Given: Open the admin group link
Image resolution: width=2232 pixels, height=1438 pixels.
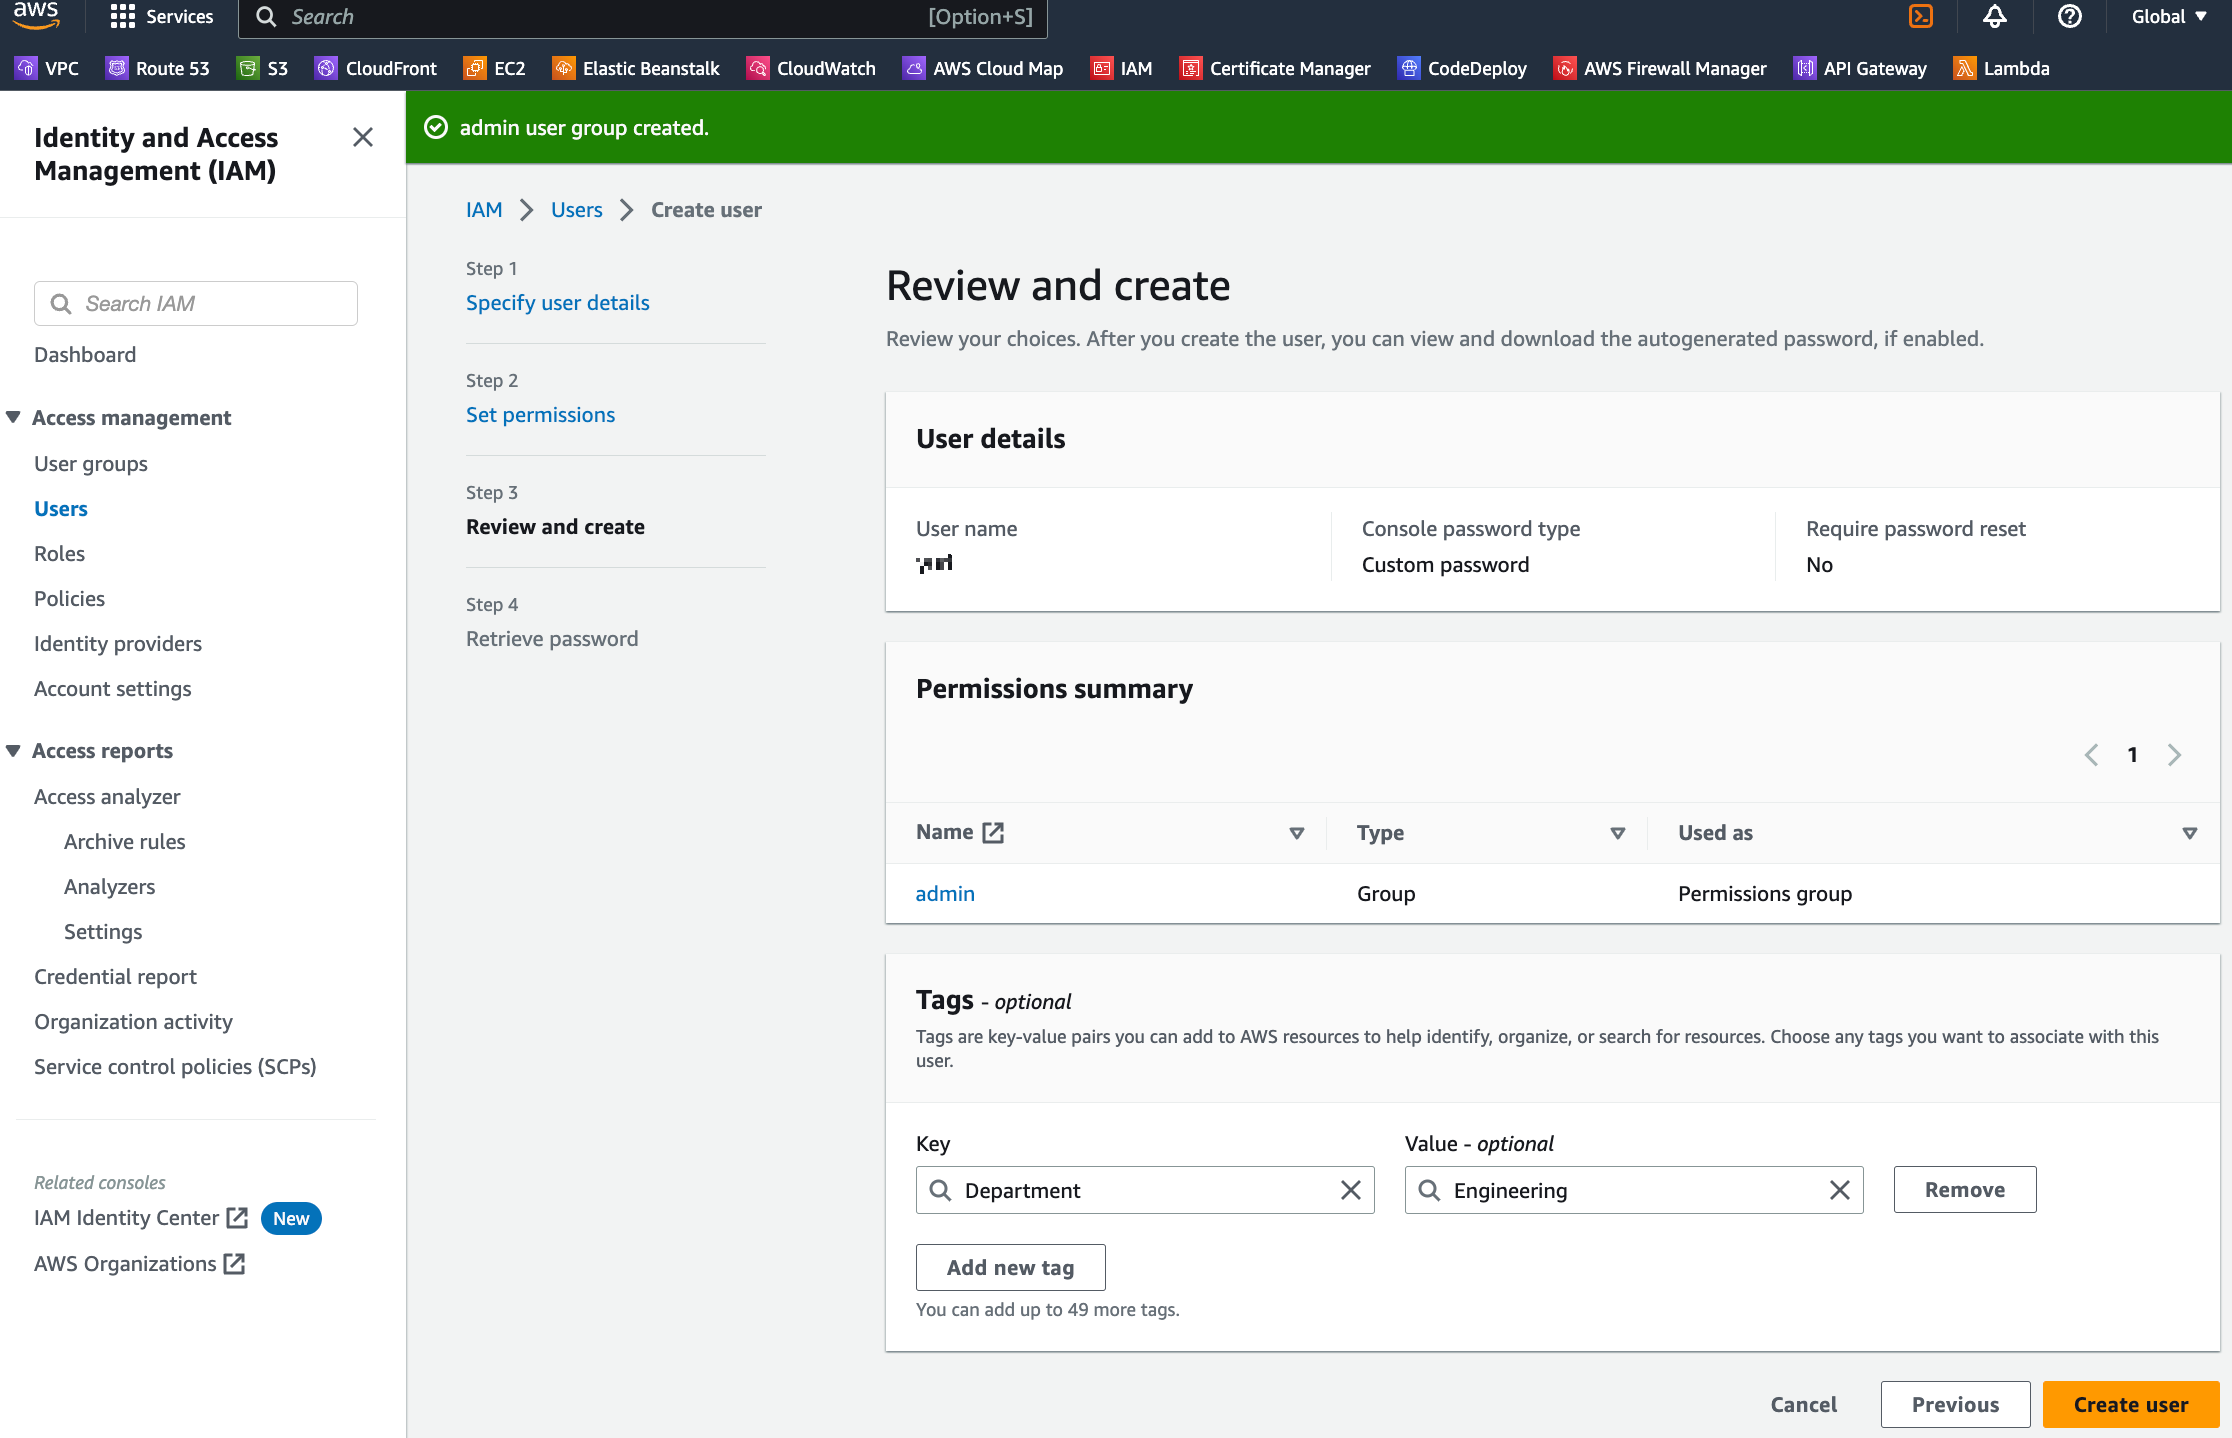Looking at the screenshot, I should (x=944, y=893).
